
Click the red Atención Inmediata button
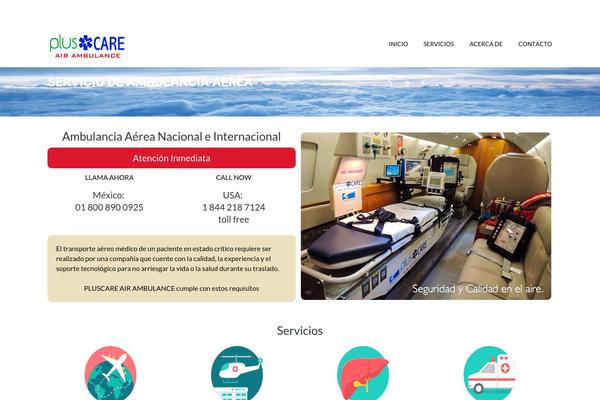pos(171,158)
